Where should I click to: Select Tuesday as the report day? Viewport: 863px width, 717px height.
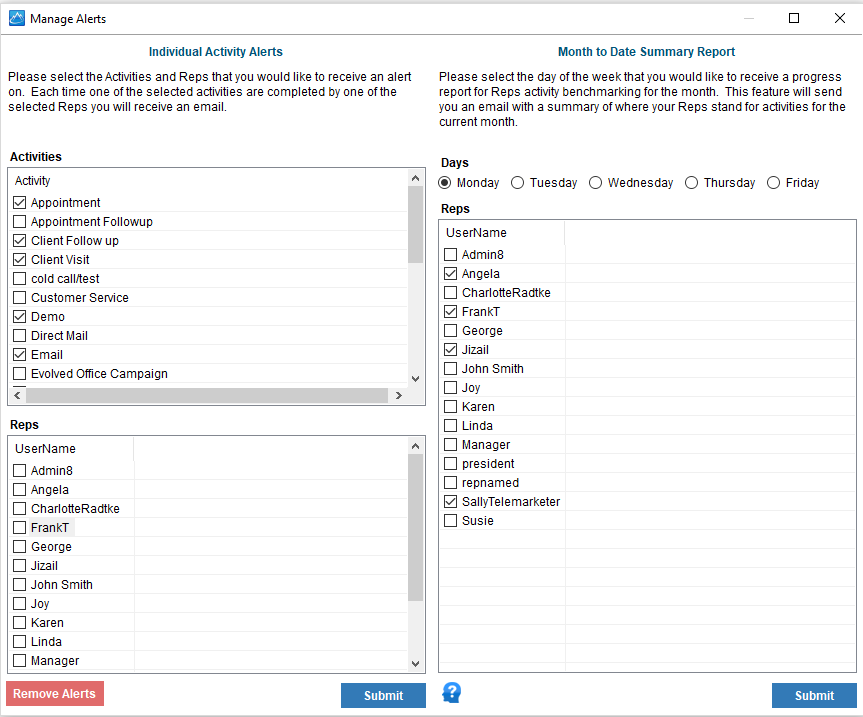[x=517, y=183]
